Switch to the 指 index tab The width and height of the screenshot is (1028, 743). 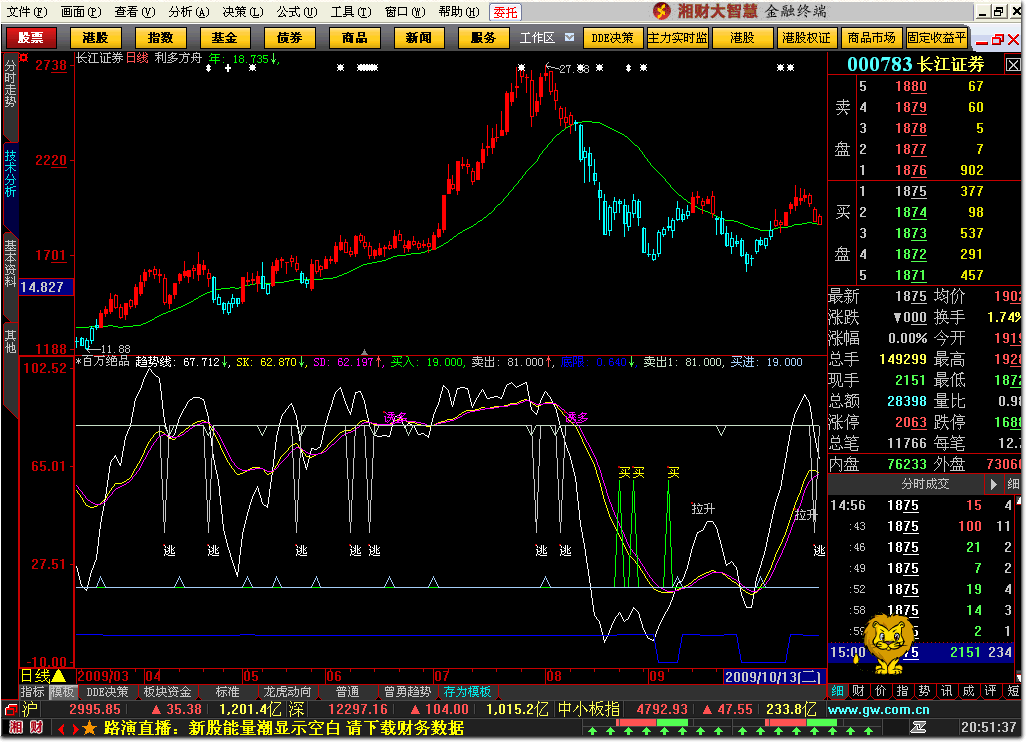click(x=902, y=691)
